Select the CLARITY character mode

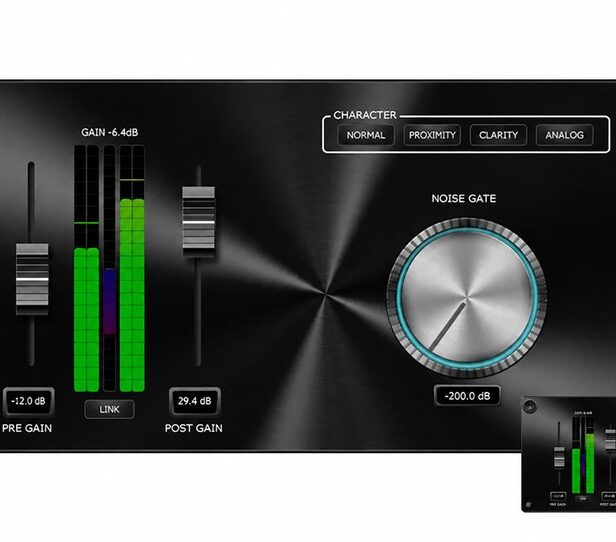click(498, 135)
